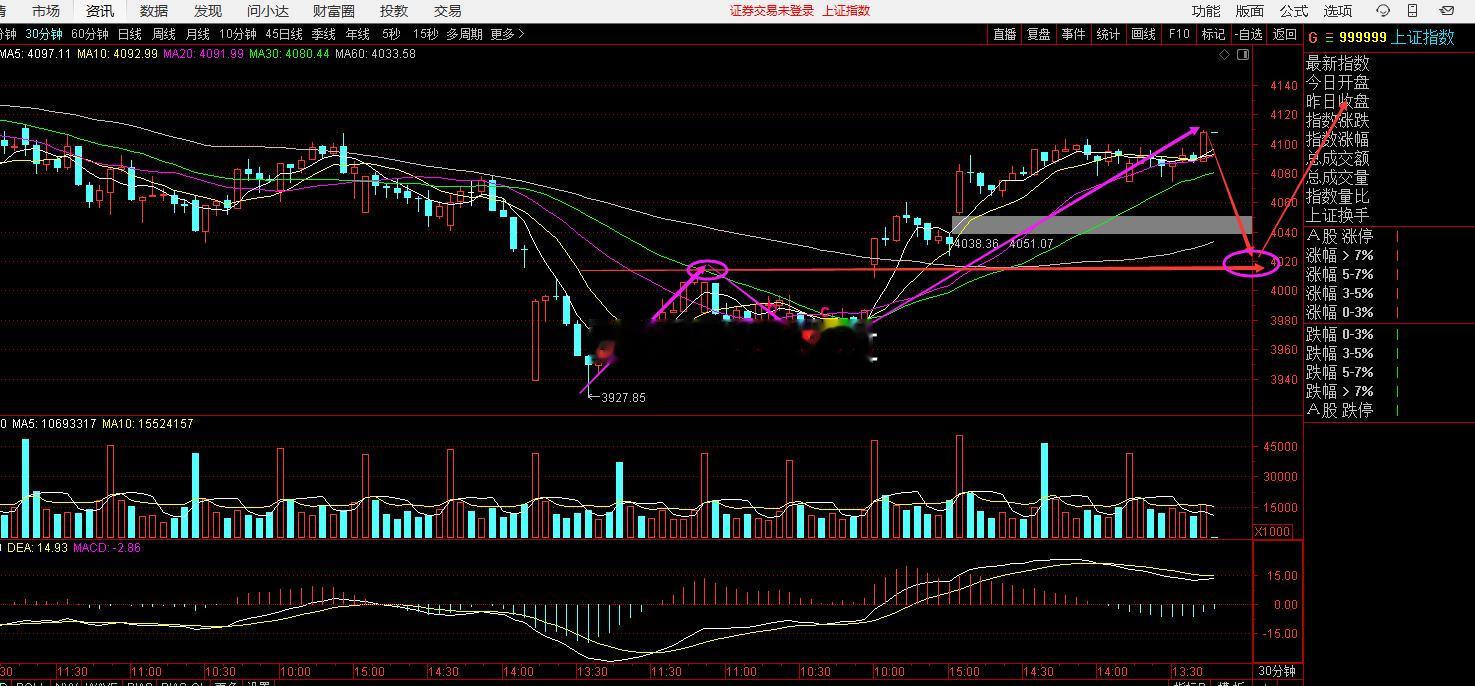This screenshot has width=1475, height=686.
Task: Switch to the 季线 quarterly period
Action: coord(324,34)
